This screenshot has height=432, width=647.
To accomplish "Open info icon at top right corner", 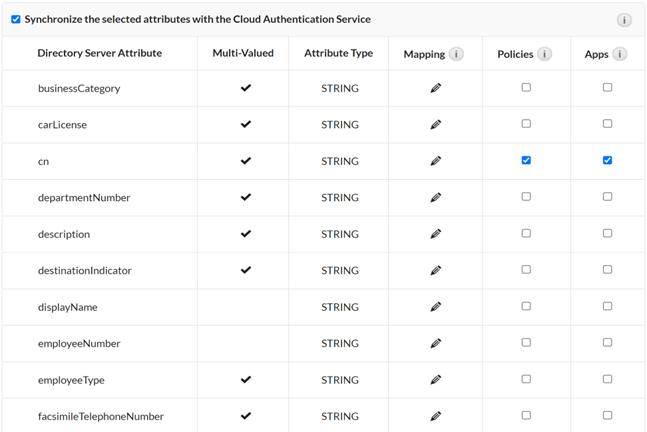I will click(x=624, y=20).
